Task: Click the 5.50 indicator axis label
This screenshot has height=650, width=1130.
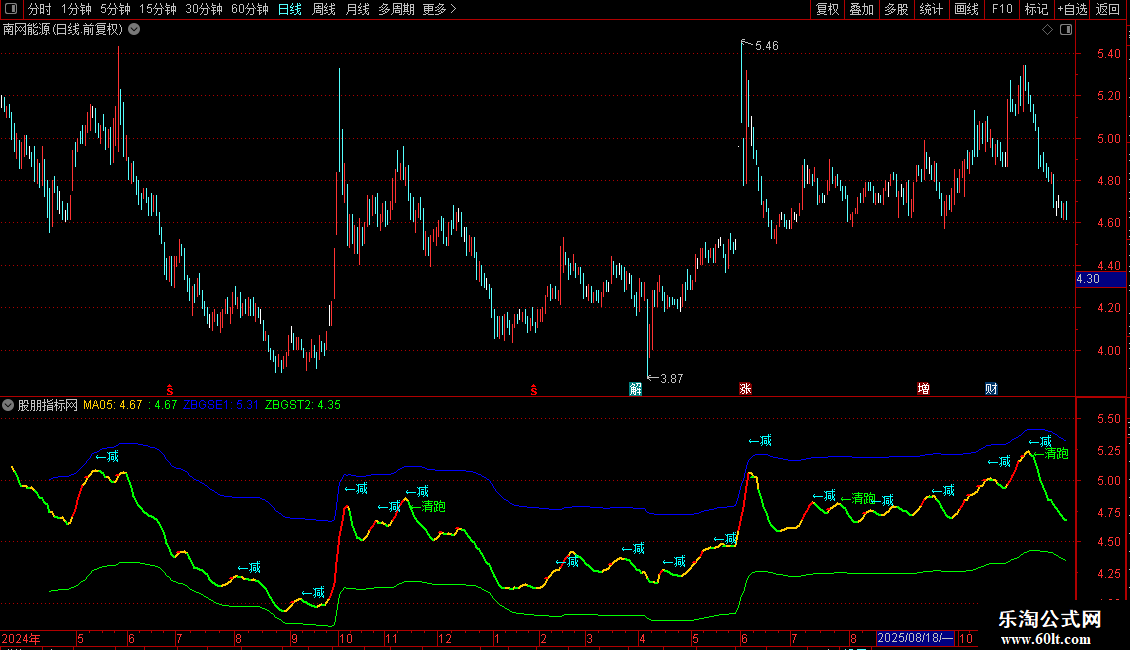Action: coord(1108,419)
